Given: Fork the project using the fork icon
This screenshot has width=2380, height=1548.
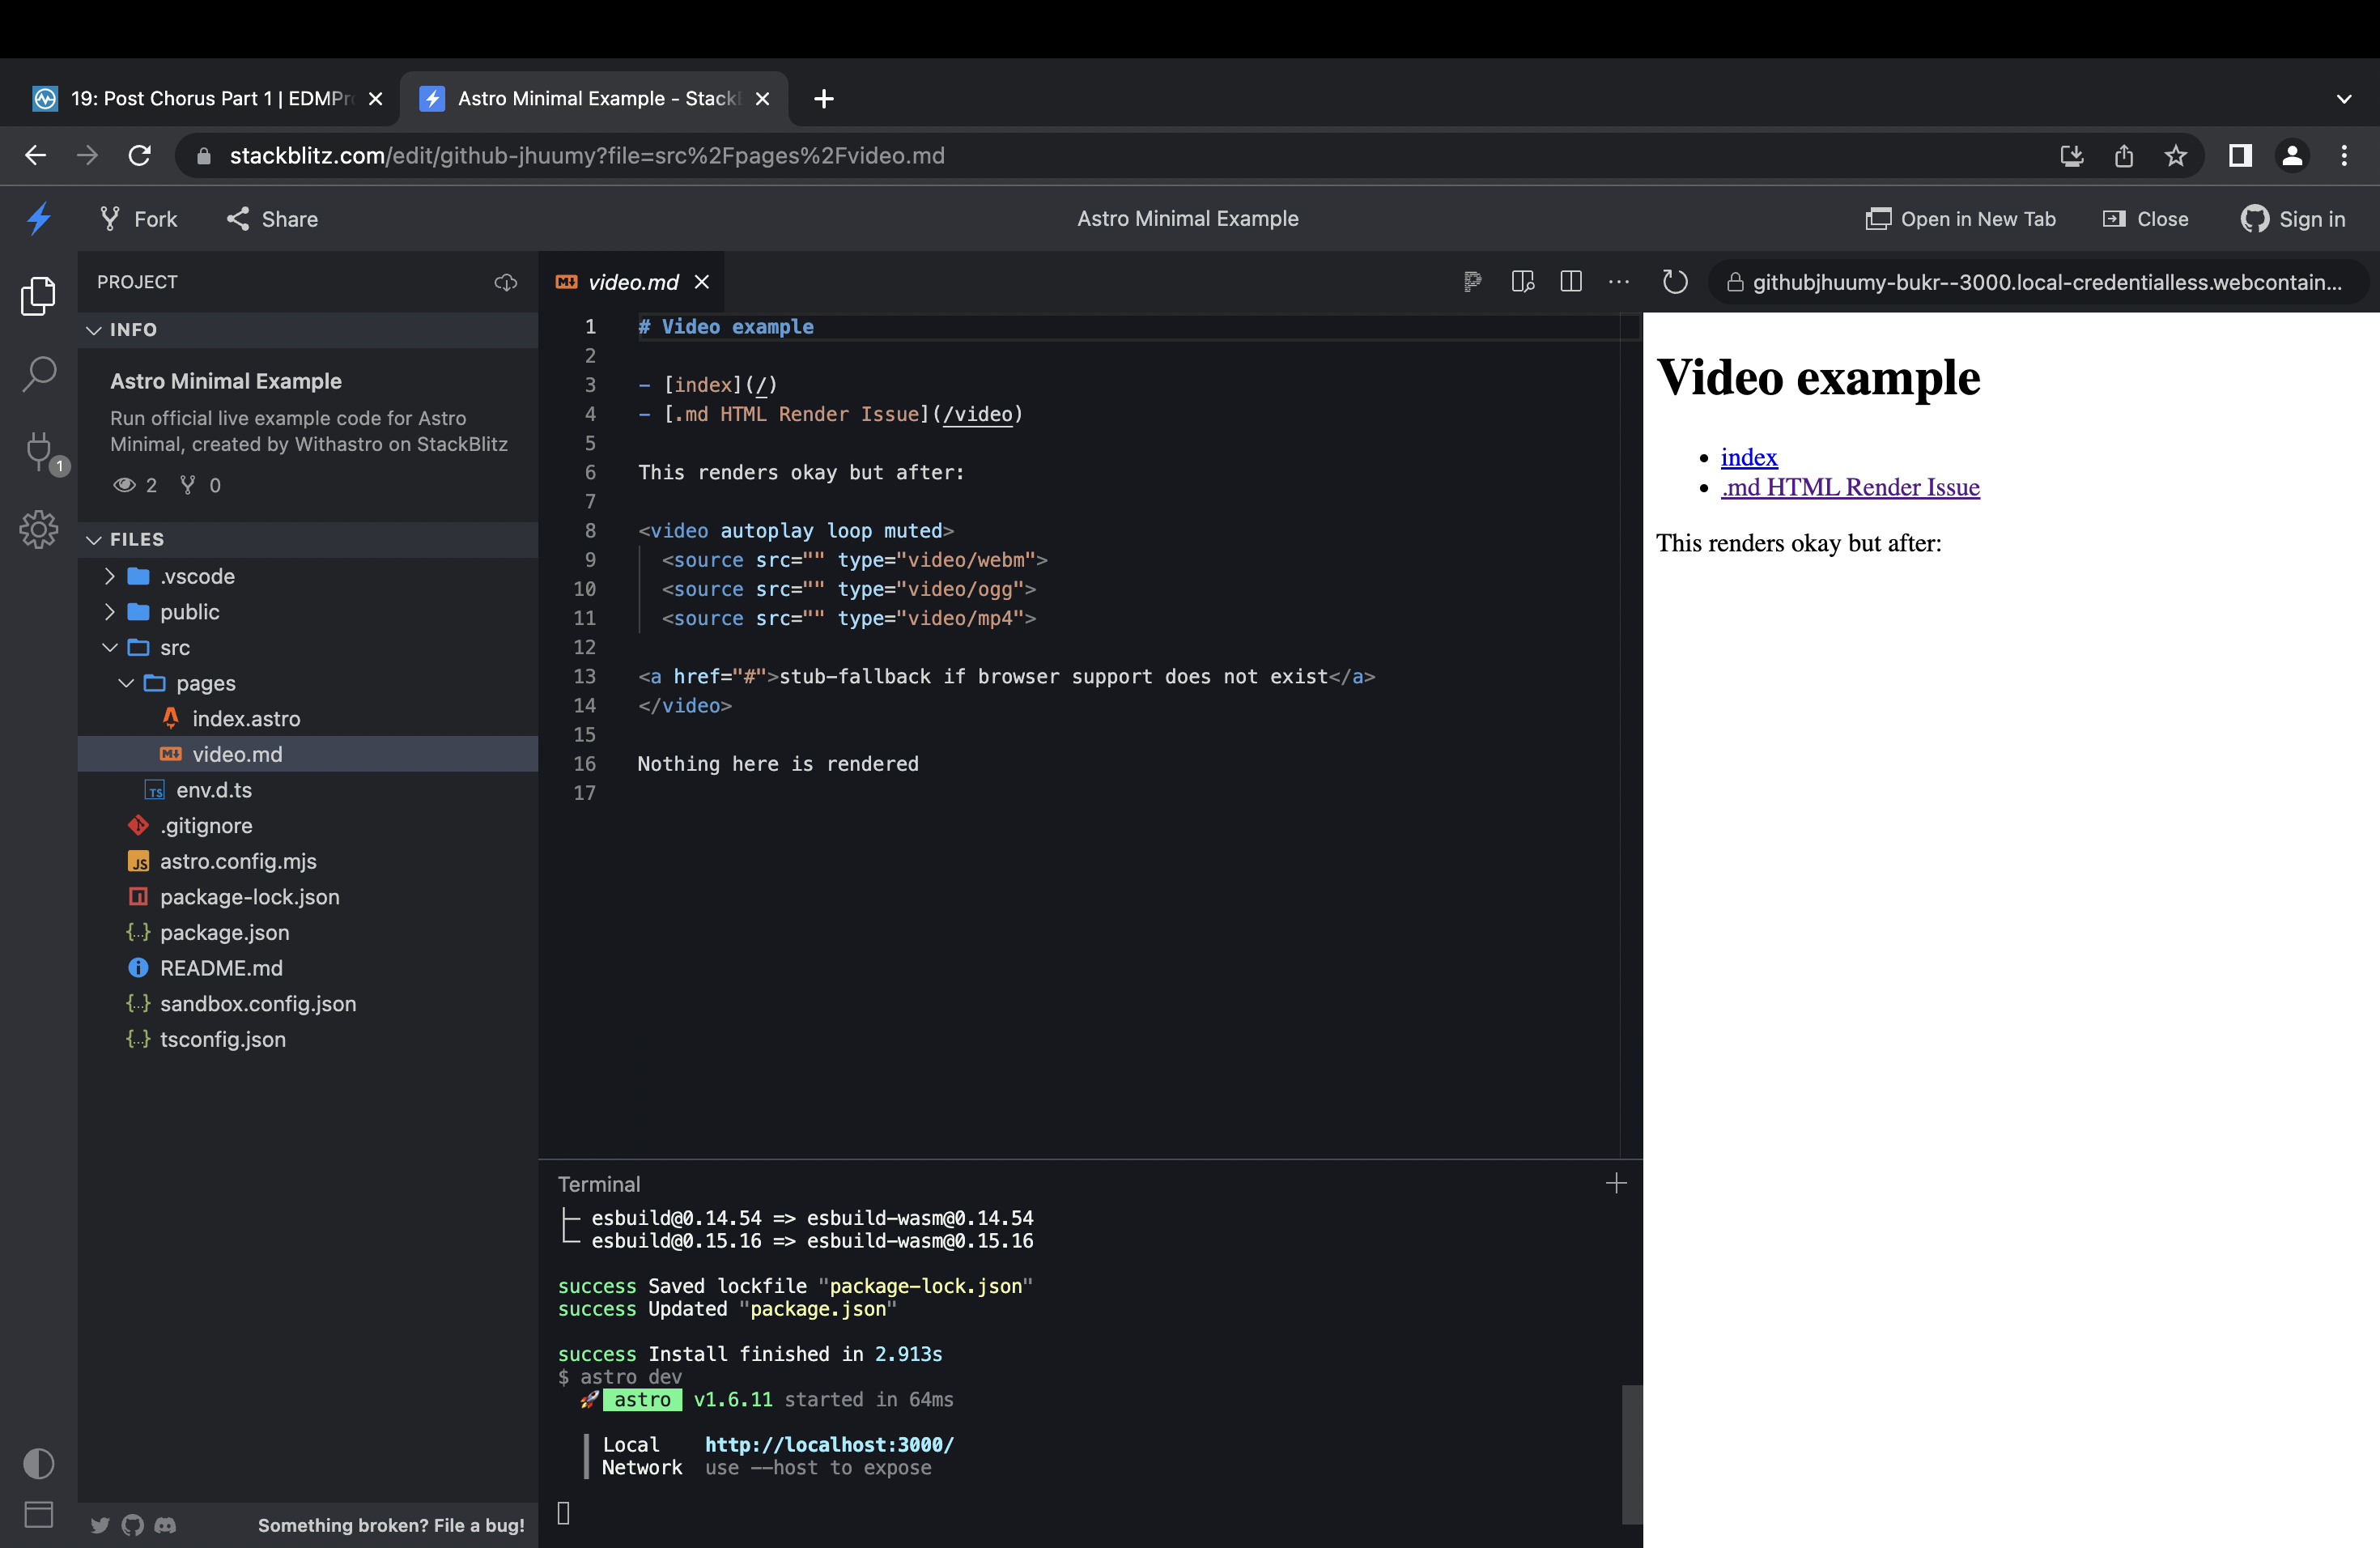Looking at the screenshot, I should [x=109, y=218].
